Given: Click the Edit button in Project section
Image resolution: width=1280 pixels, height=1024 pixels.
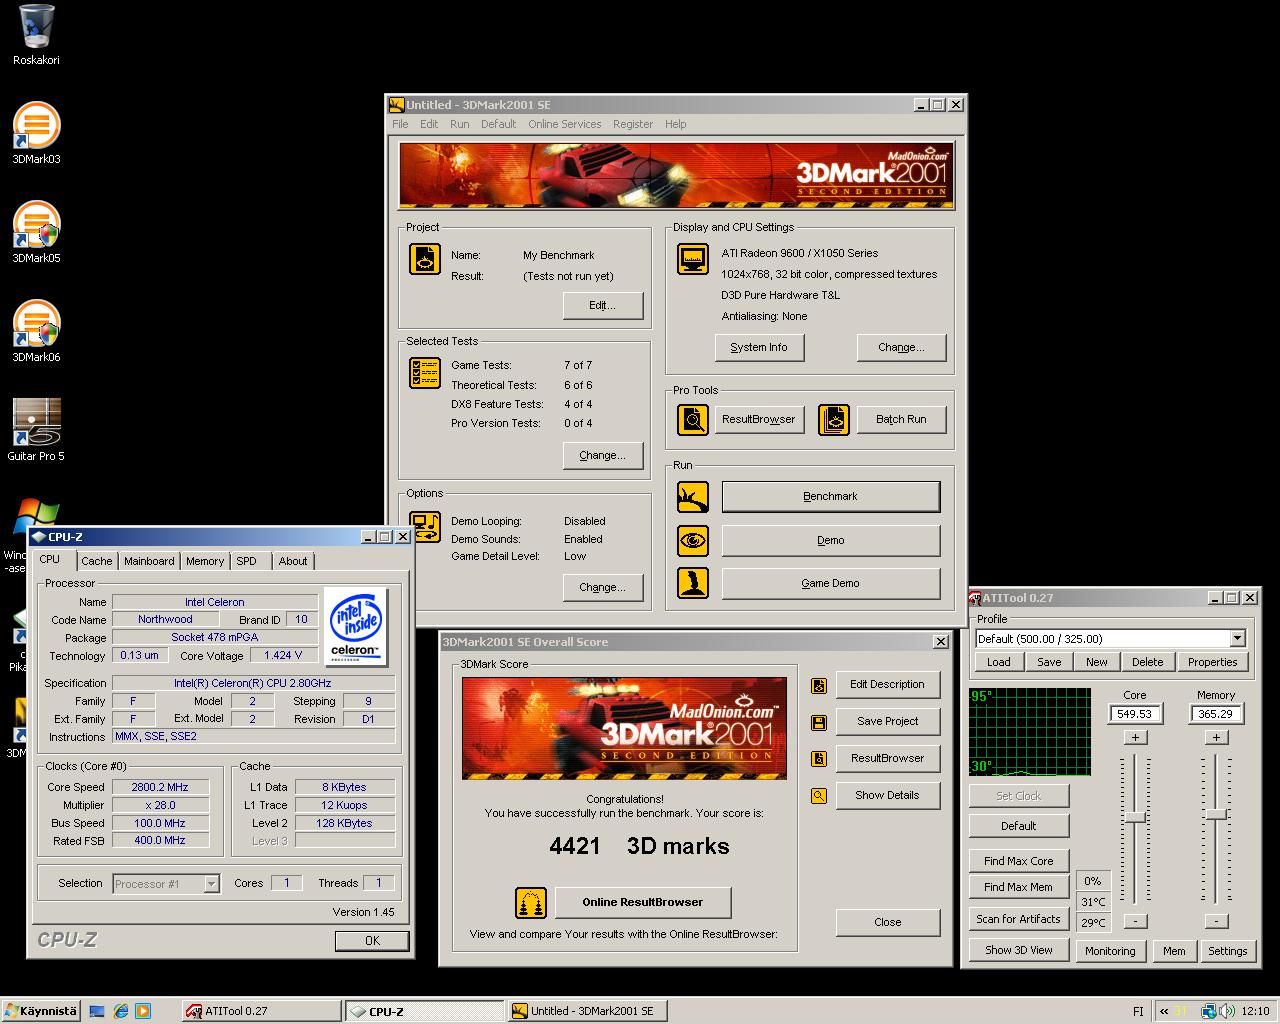Looking at the screenshot, I should pos(602,306).
